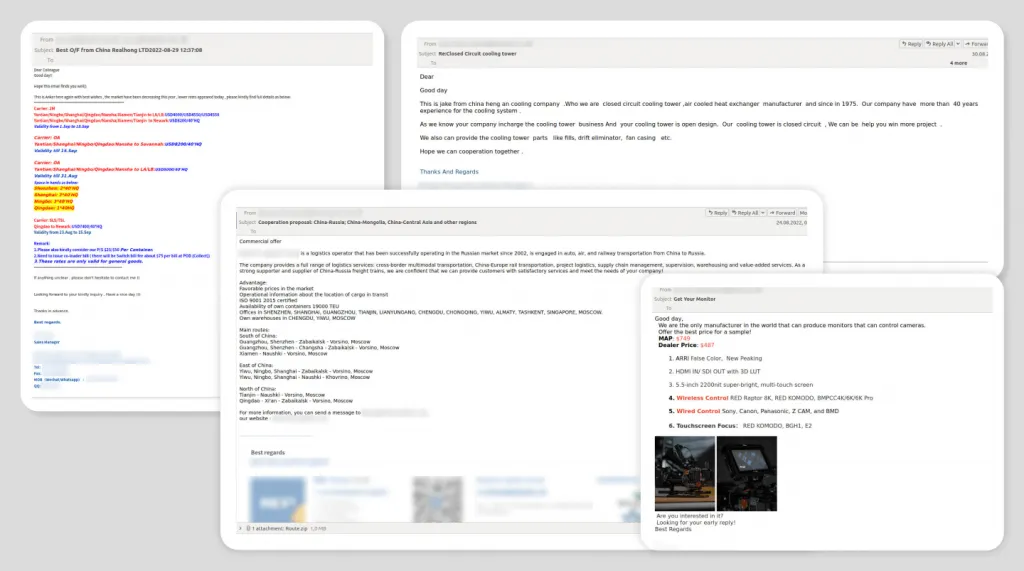
Task: Click Reply in the cooling tower email
Action: 910,44
